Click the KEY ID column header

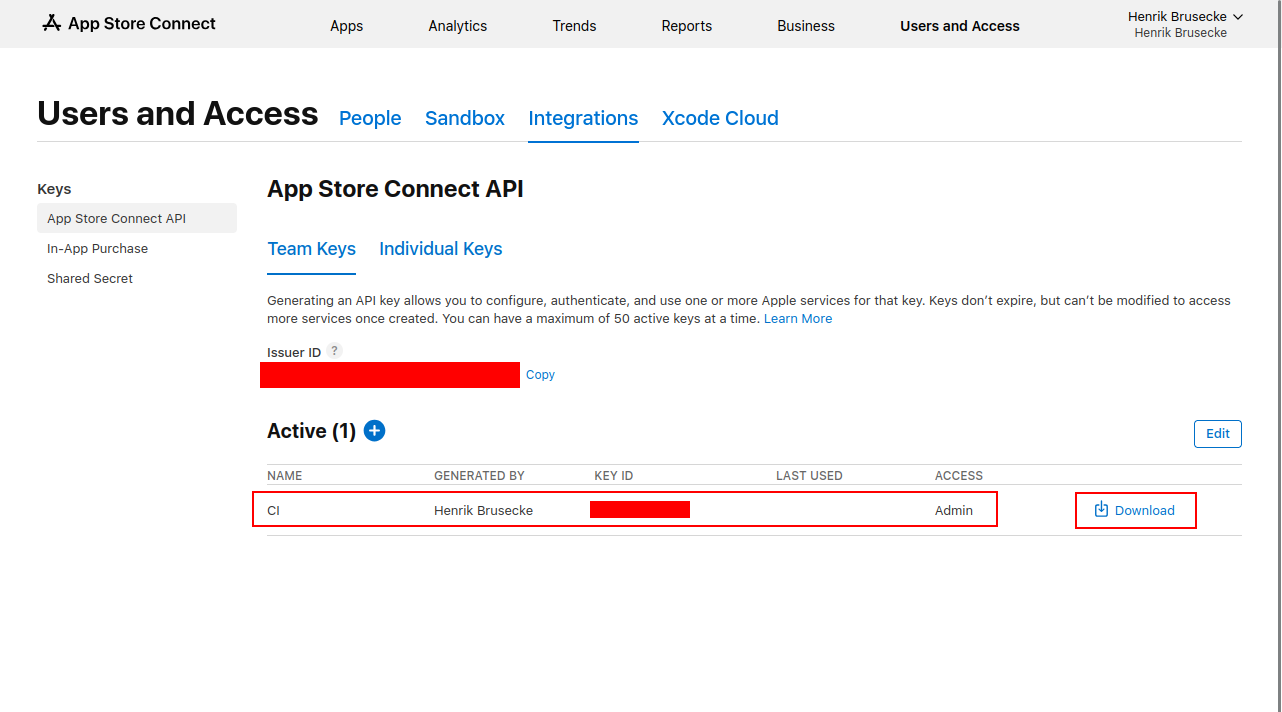tap(614, 476)
